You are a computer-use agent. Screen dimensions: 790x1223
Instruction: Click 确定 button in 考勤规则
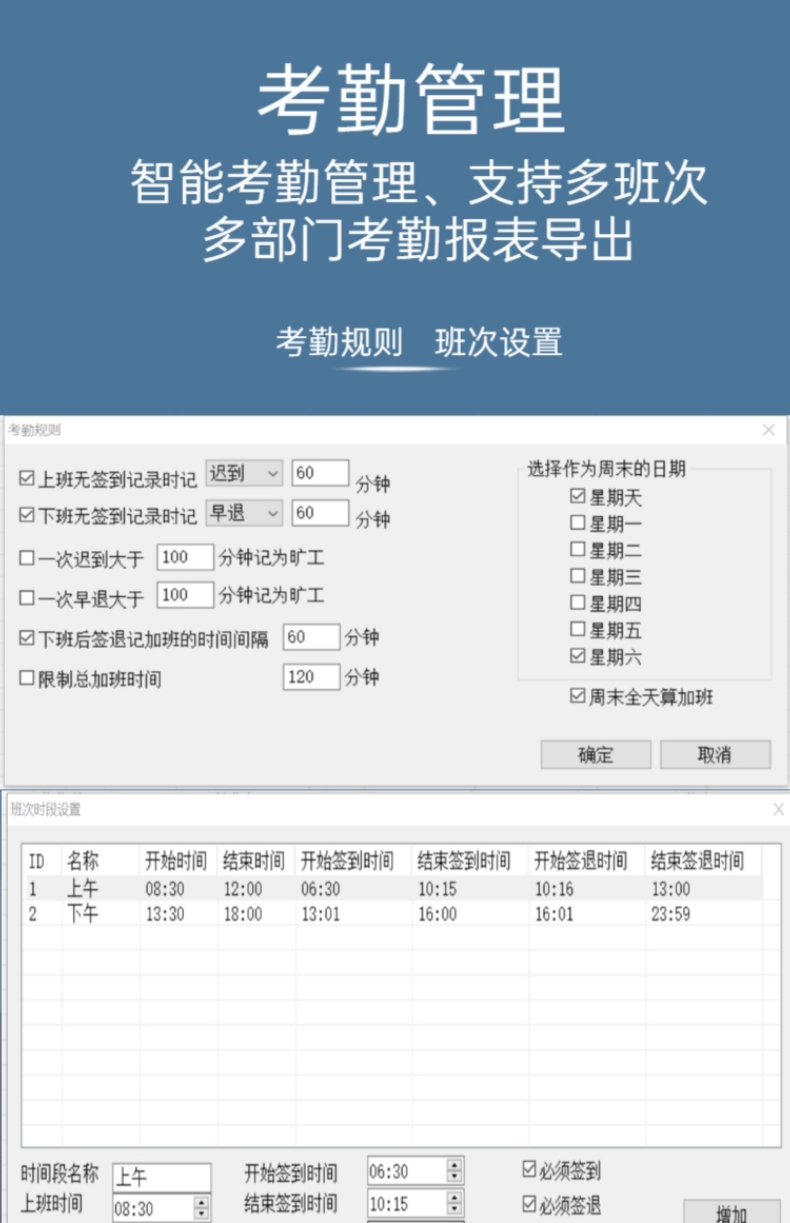pos(595,755)
